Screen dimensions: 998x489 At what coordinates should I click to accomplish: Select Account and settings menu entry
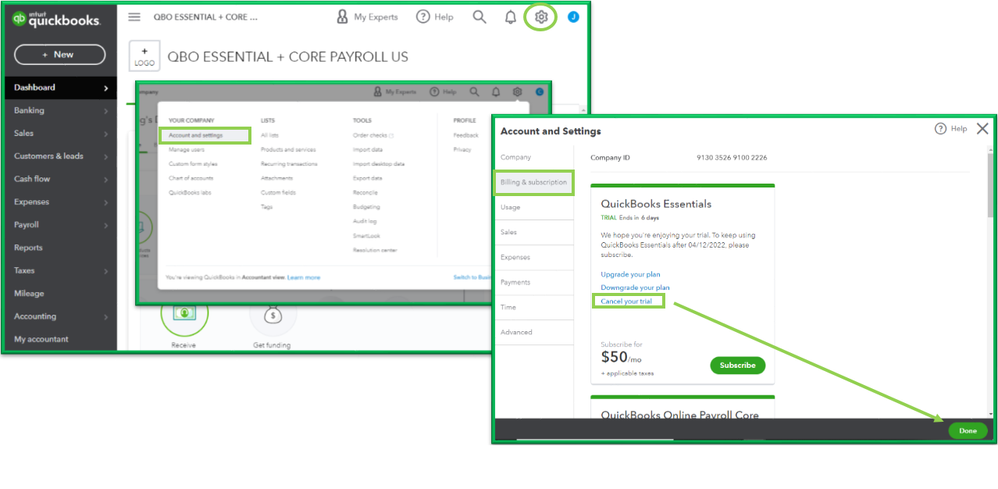point(196,136)
